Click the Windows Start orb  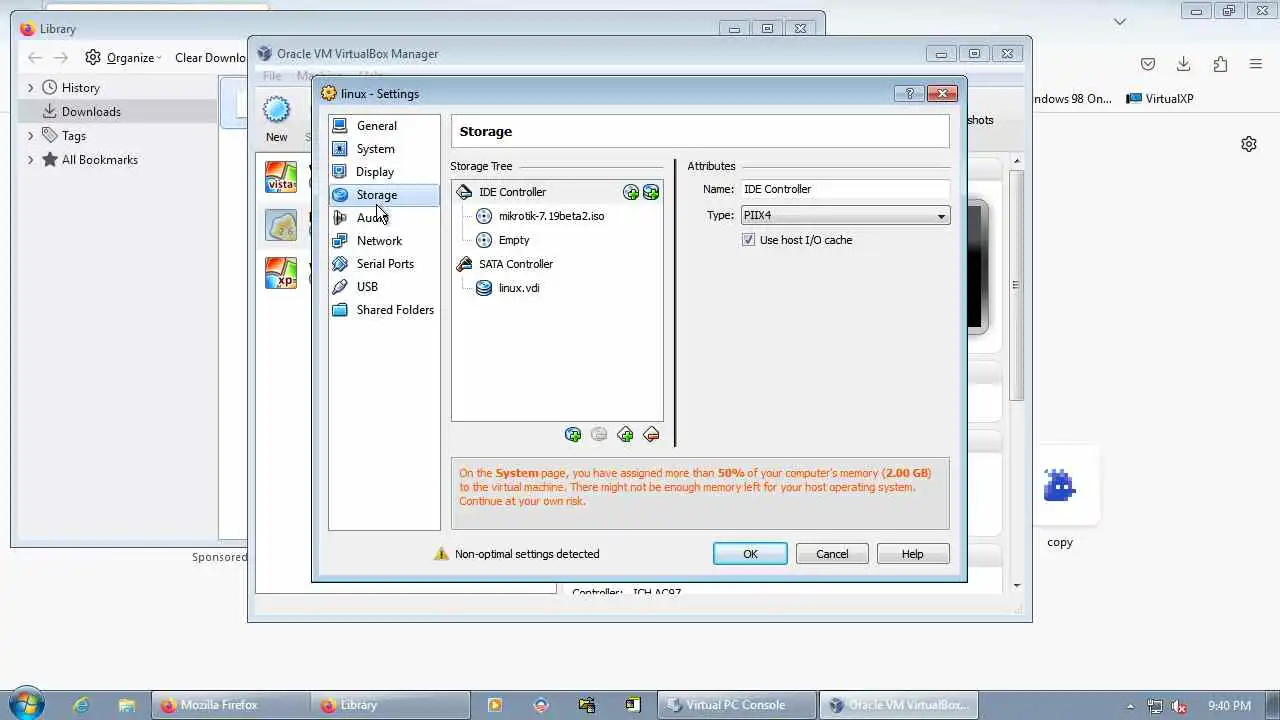pyautogui.click(x=26, y=705)
